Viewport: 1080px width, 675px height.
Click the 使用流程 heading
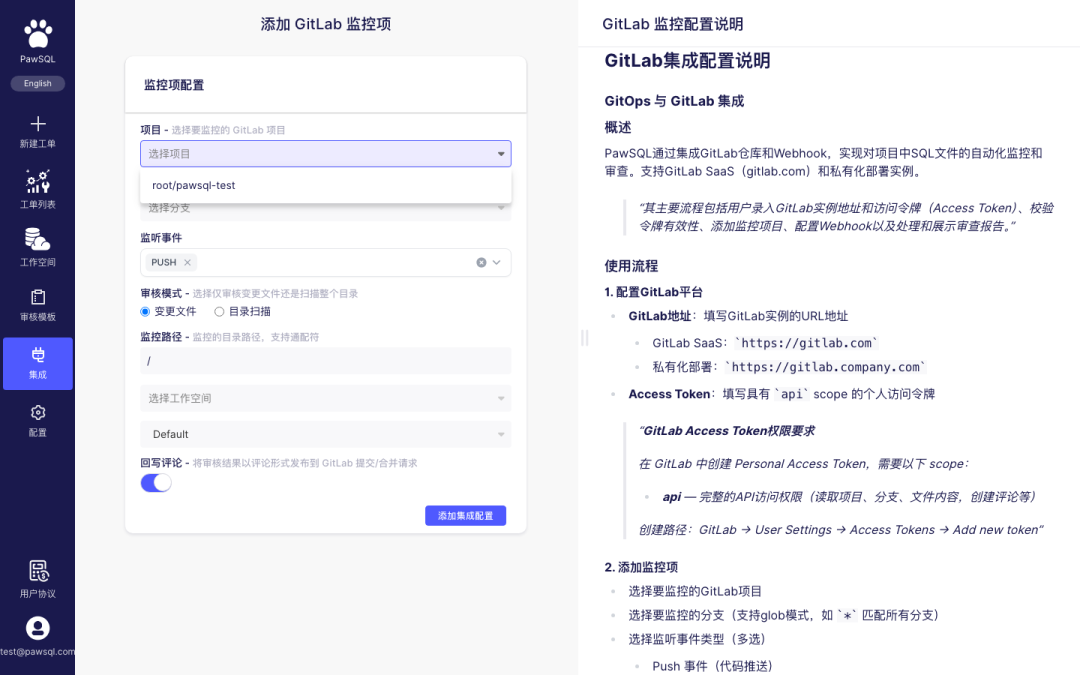[x=631, y=266]
